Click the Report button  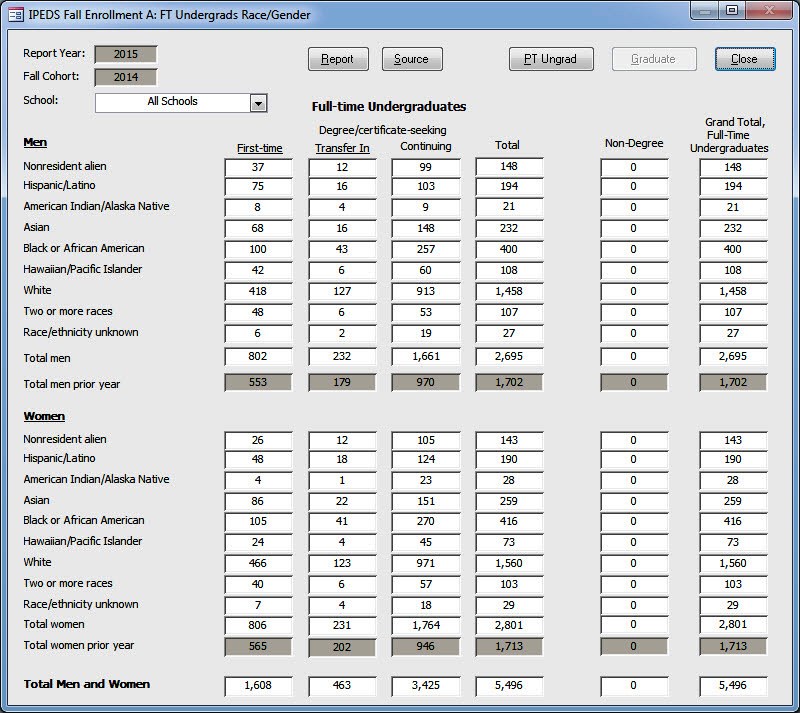[338, 59]
